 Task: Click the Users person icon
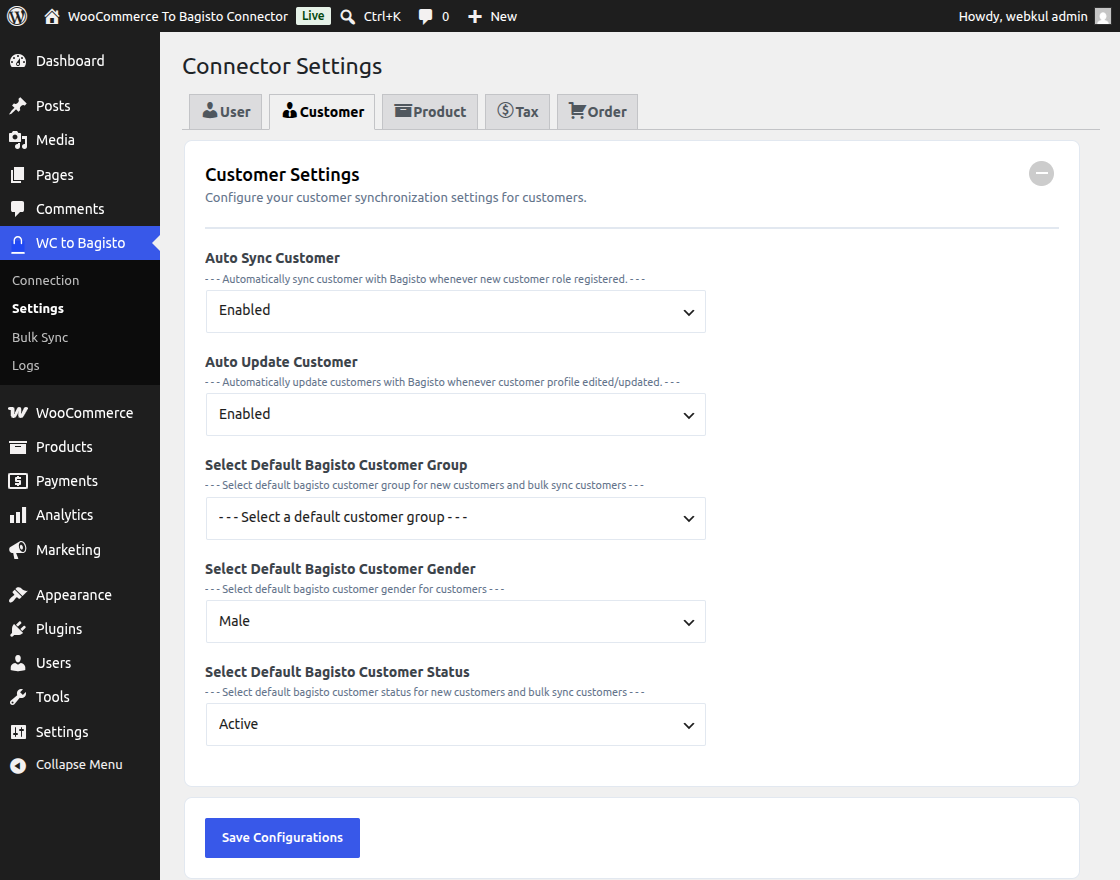[18, 663]
